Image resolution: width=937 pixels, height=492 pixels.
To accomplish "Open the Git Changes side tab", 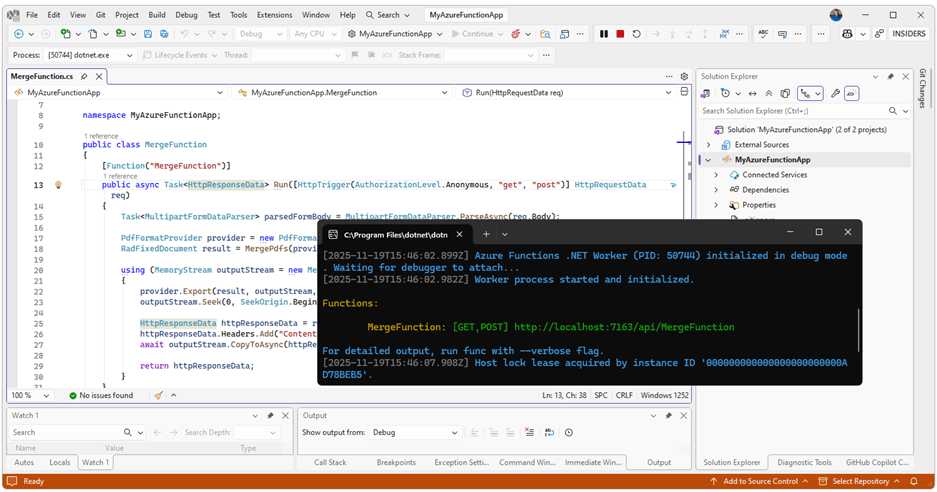I will 922,88.
